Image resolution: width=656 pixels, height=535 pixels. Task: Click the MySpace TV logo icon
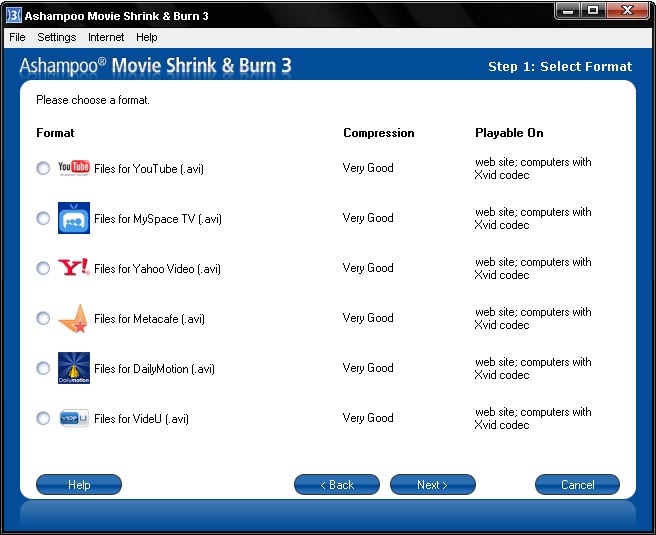tap(74, 218)
